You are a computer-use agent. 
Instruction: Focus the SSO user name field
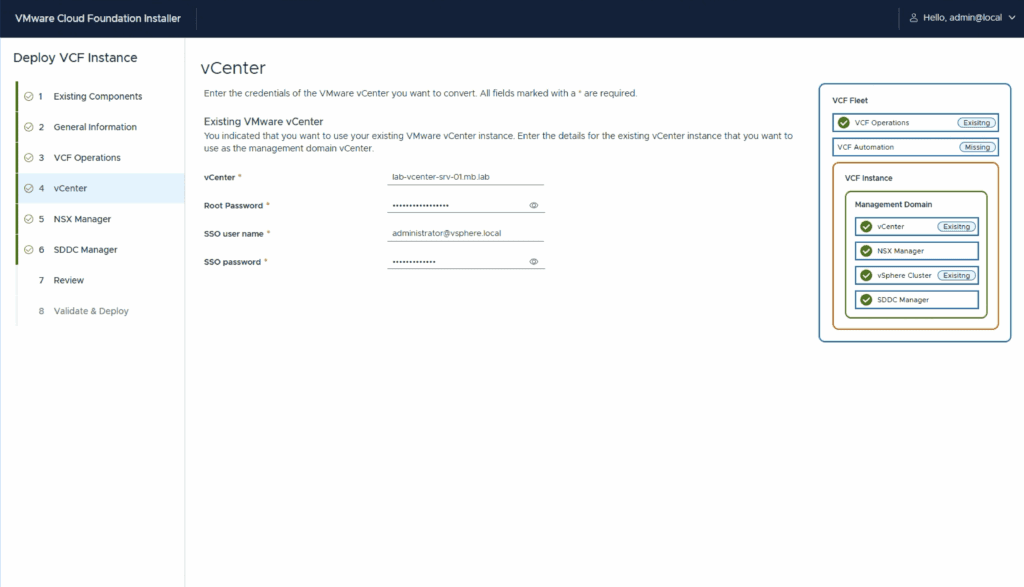(465, 233)
